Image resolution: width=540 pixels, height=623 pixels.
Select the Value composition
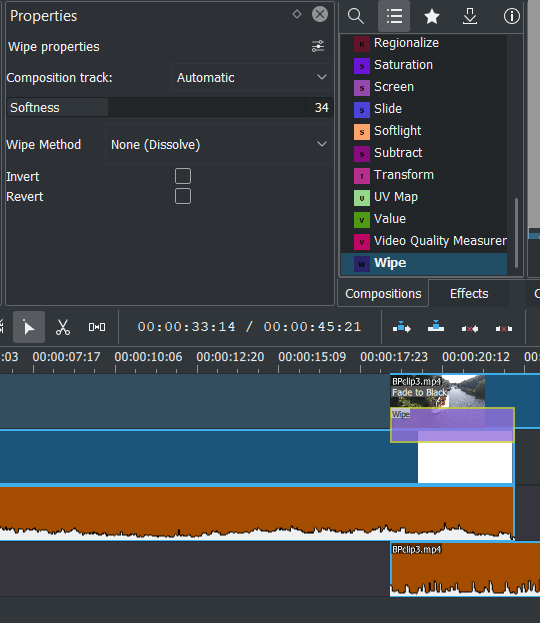pos(424,219)
